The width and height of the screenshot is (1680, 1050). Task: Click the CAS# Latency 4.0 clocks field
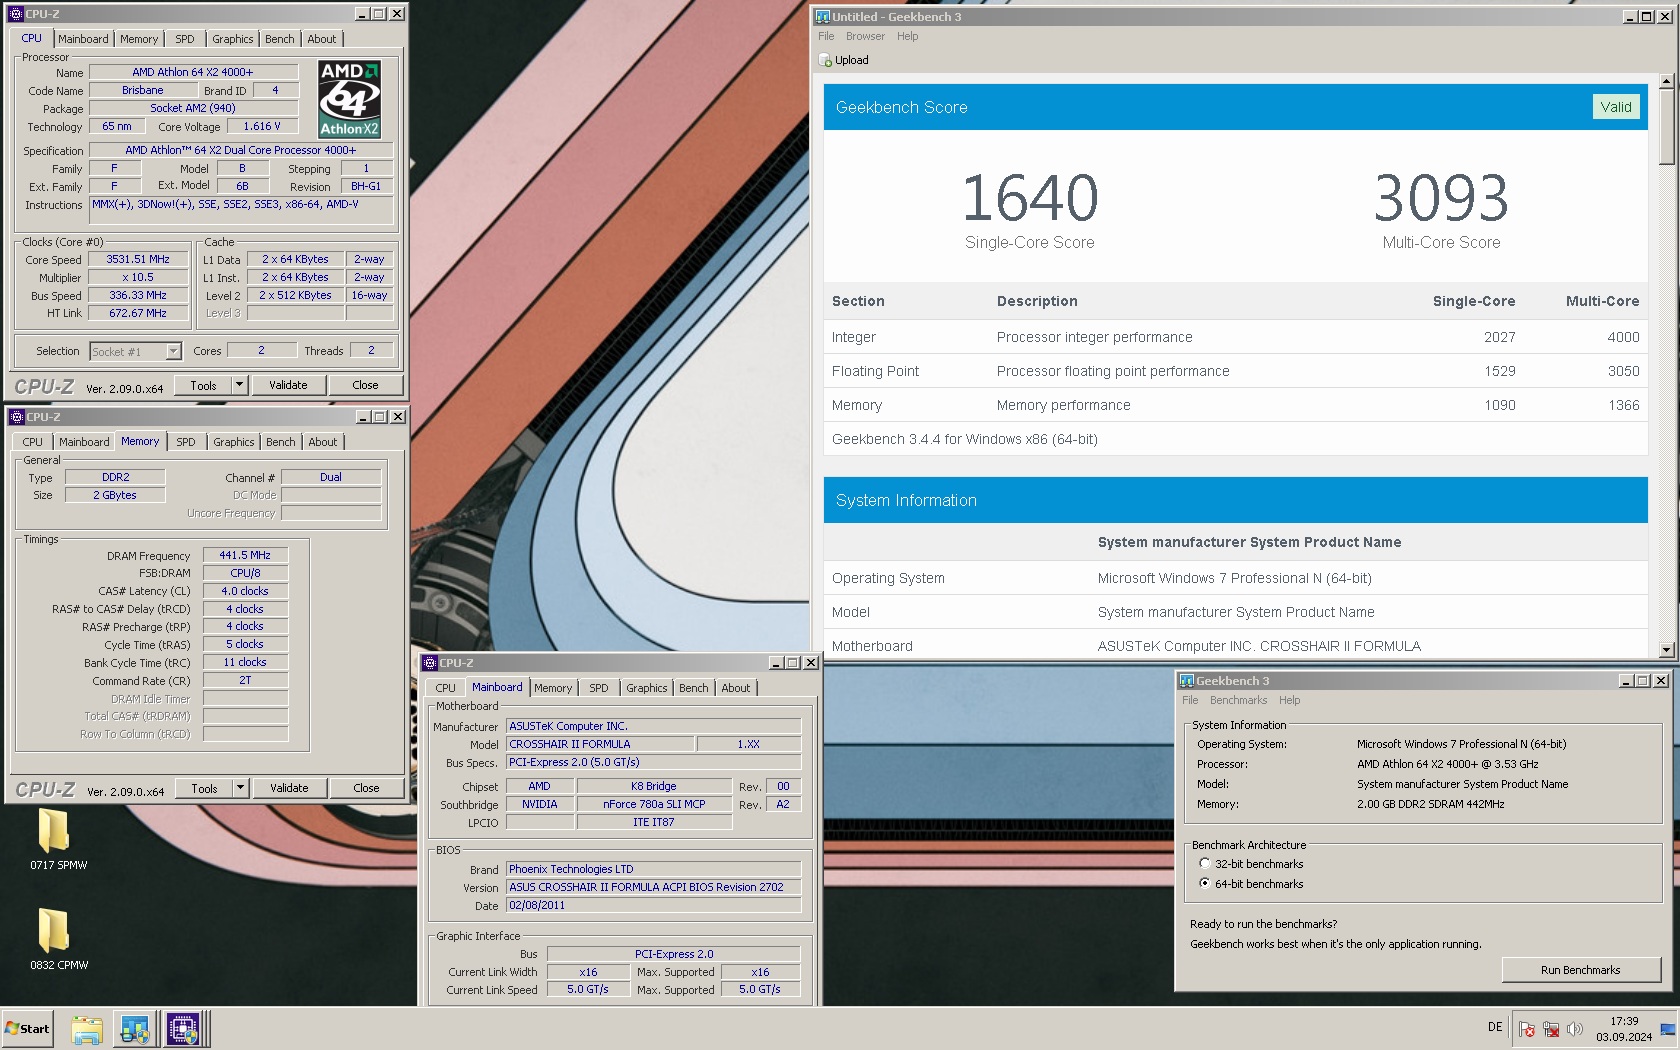(245, 591)
